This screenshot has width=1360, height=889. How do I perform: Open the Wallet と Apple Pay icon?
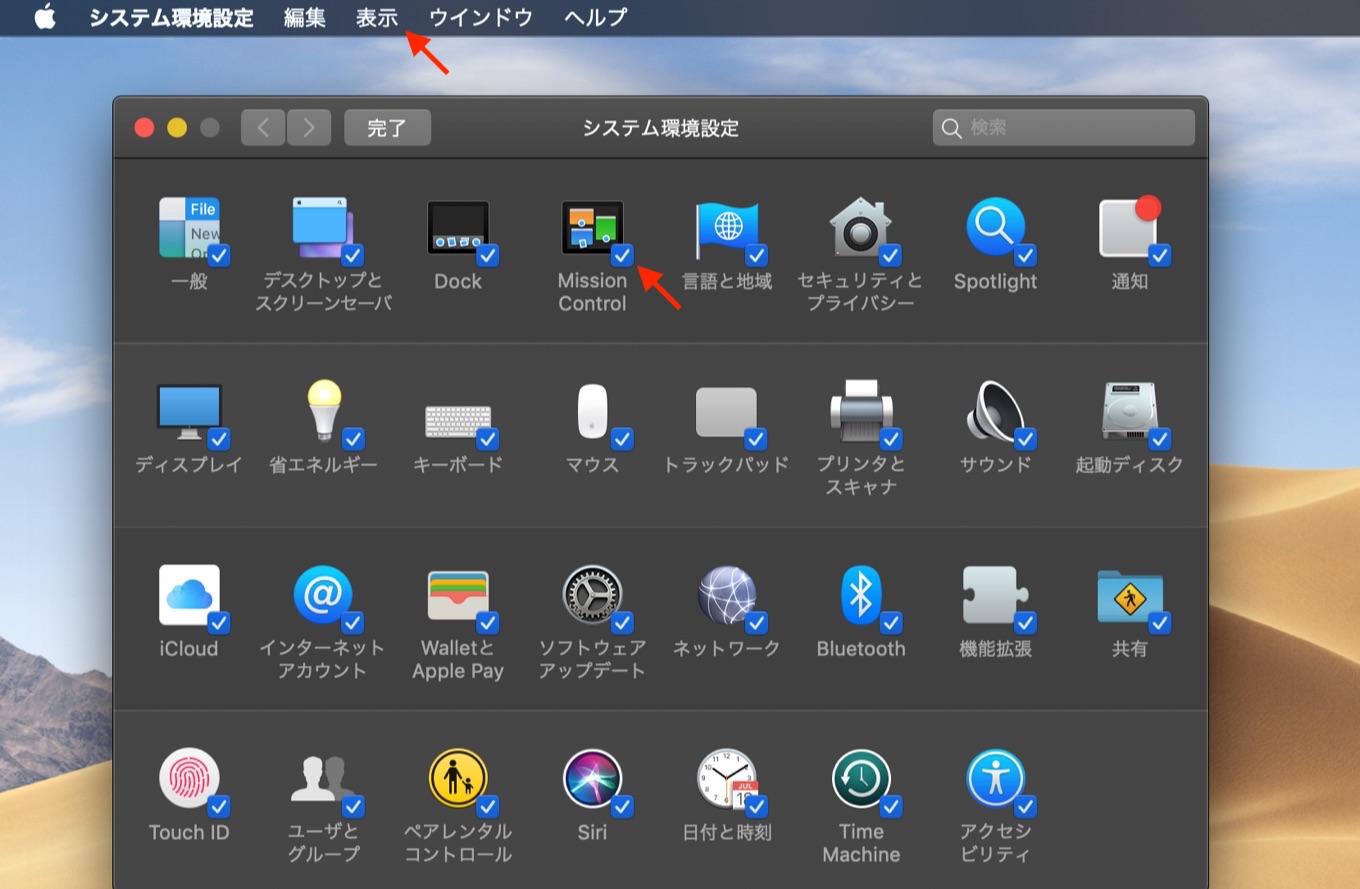(458, 597)
